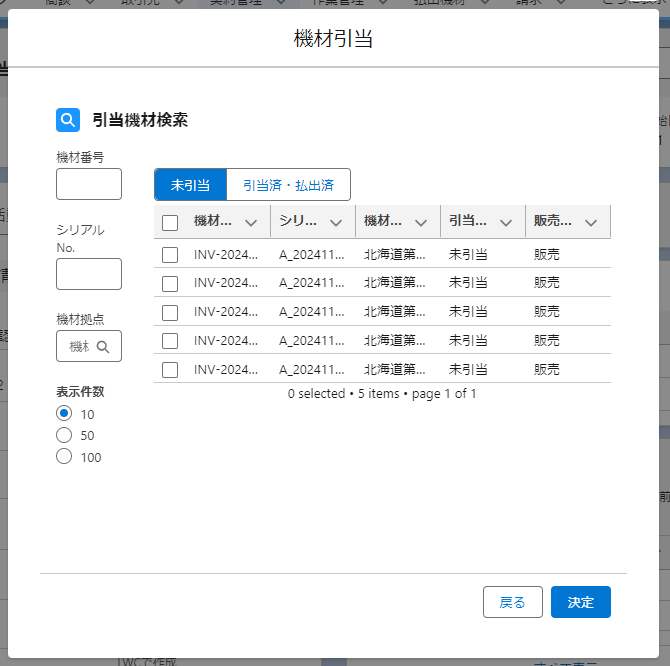The image size is (670, 666).
Task: Check the first row's checkbox
Action: click(170, 255)
